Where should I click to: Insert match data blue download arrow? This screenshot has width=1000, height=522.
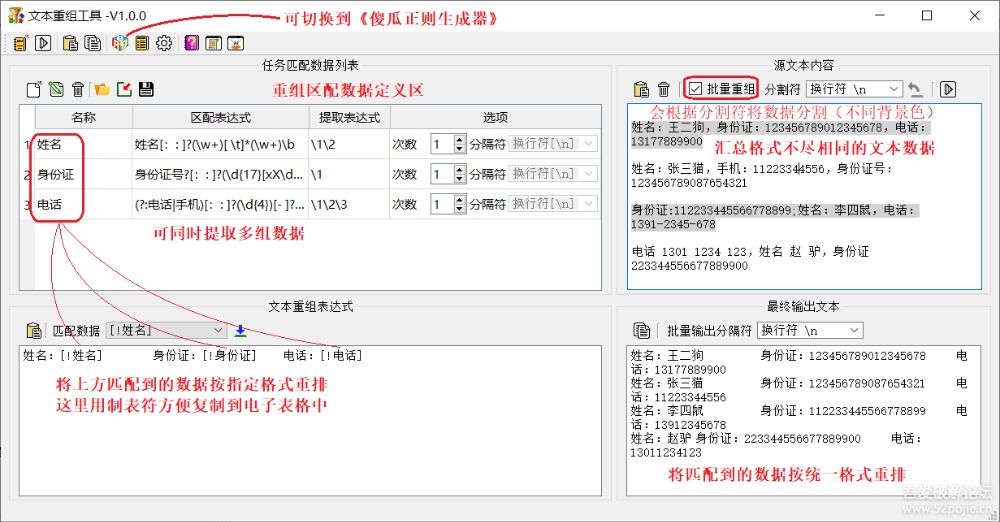coord(240,331)
